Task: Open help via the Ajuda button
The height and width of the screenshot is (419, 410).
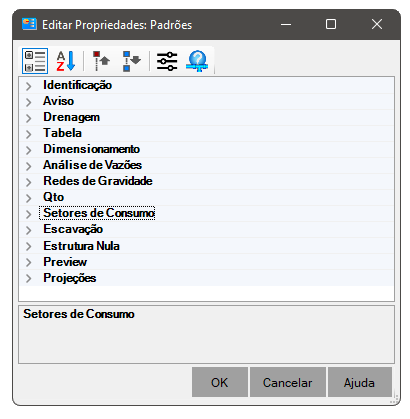Action: pos(360,382)
